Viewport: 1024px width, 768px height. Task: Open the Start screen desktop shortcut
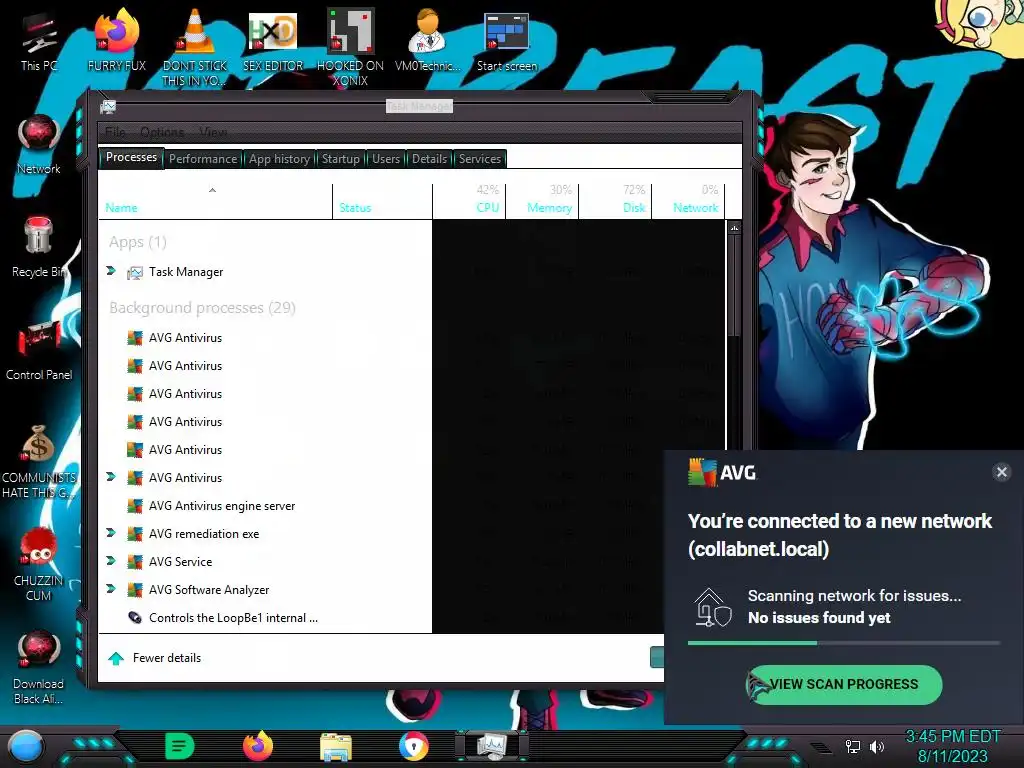pos(507,40)
